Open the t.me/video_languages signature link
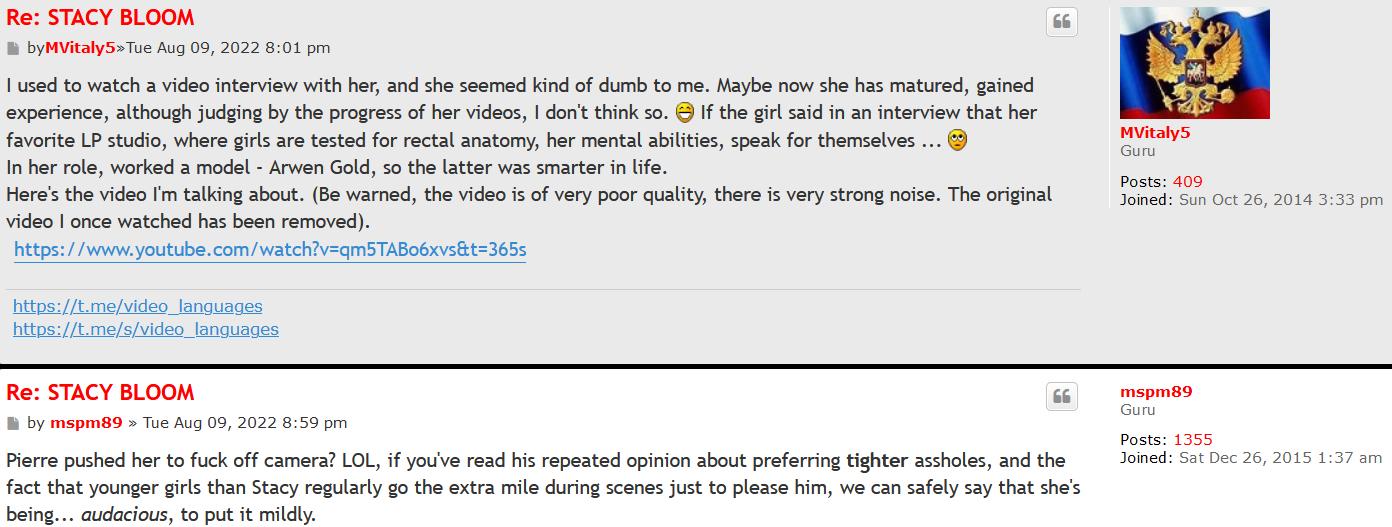This screenshot has width=1392, height=527. pyautogui.click(x=138, y=306)
